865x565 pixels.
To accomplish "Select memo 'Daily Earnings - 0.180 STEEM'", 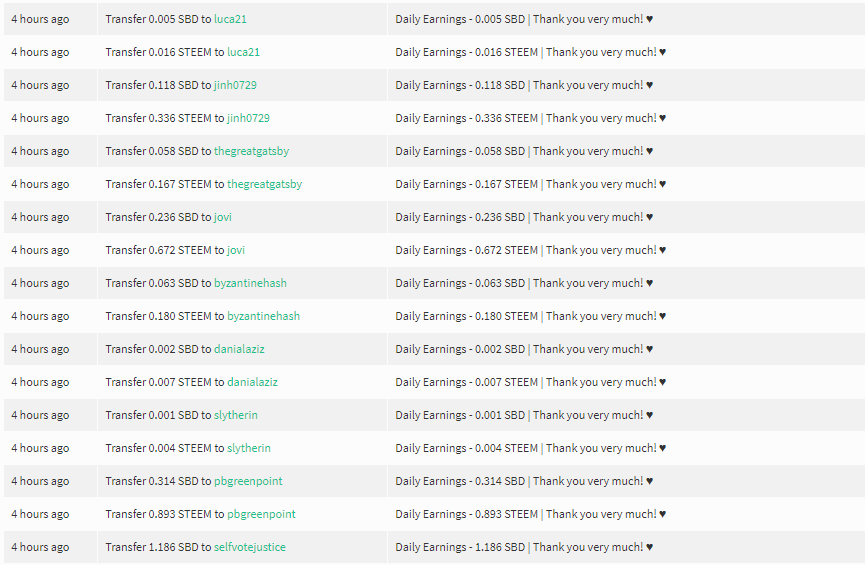I will 467,317.
